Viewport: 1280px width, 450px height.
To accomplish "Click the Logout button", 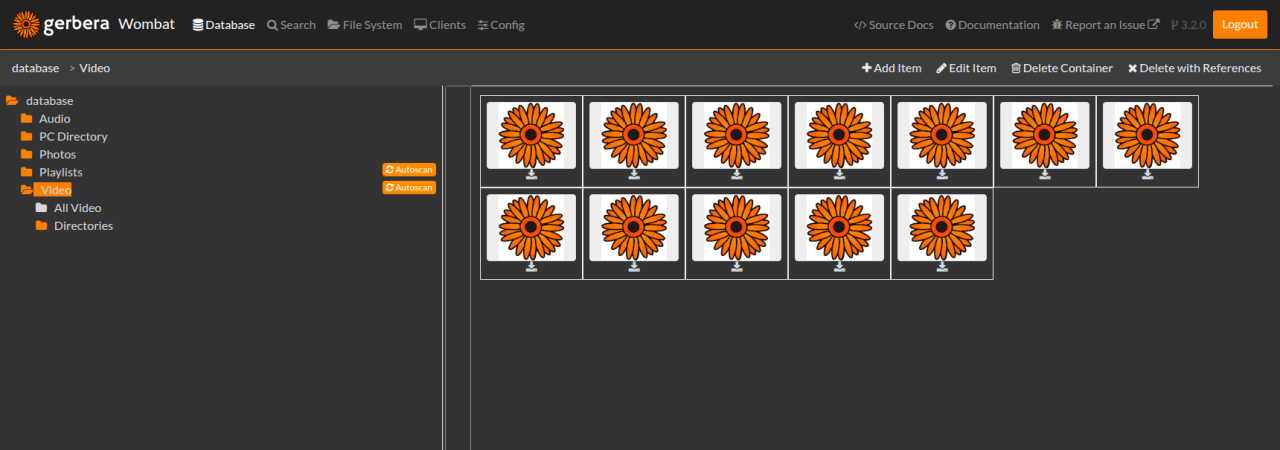I will click(x=1240, y=24).
